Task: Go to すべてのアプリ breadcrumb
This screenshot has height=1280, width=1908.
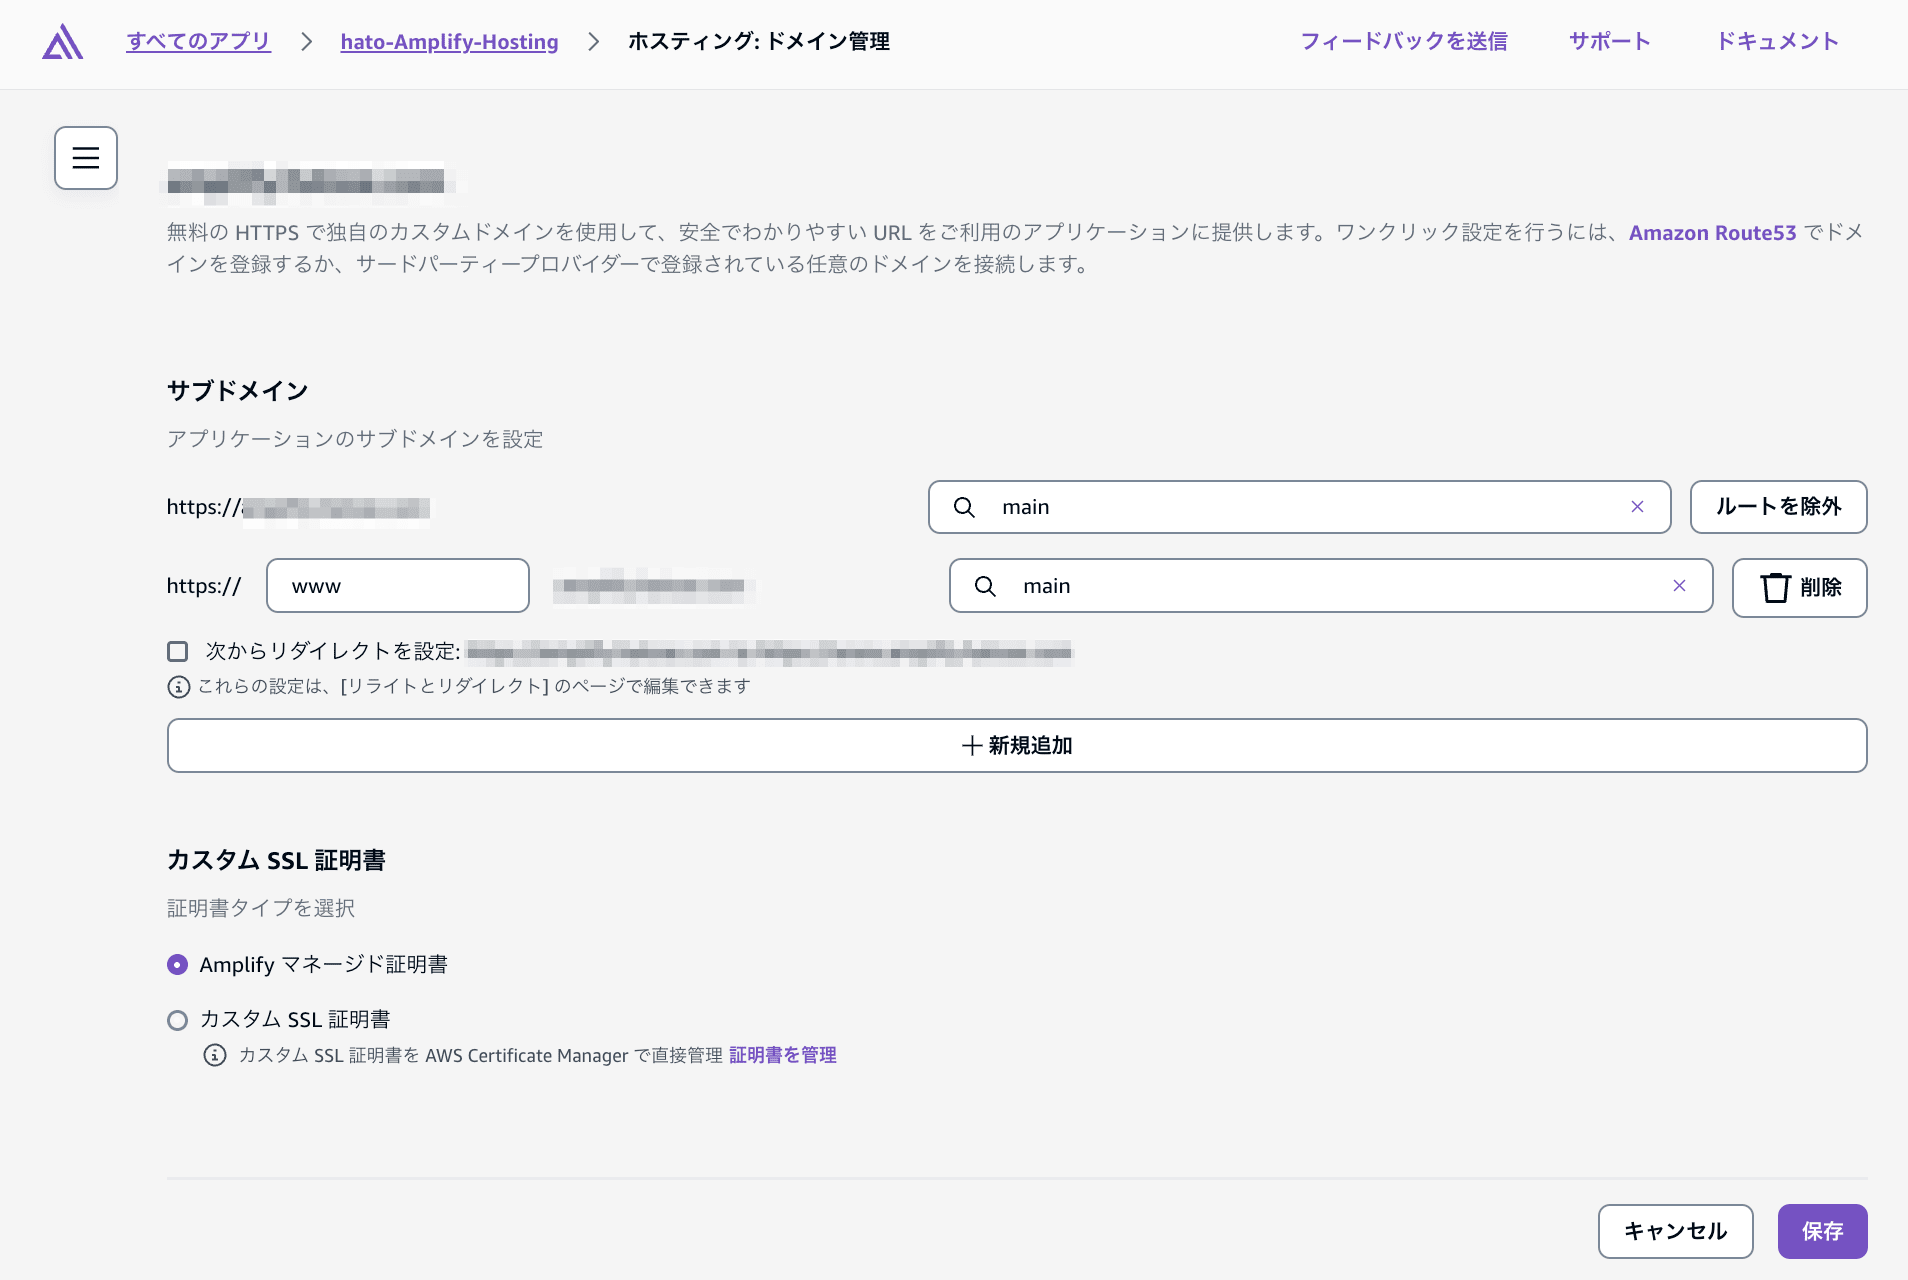Action: coord(198,41)
